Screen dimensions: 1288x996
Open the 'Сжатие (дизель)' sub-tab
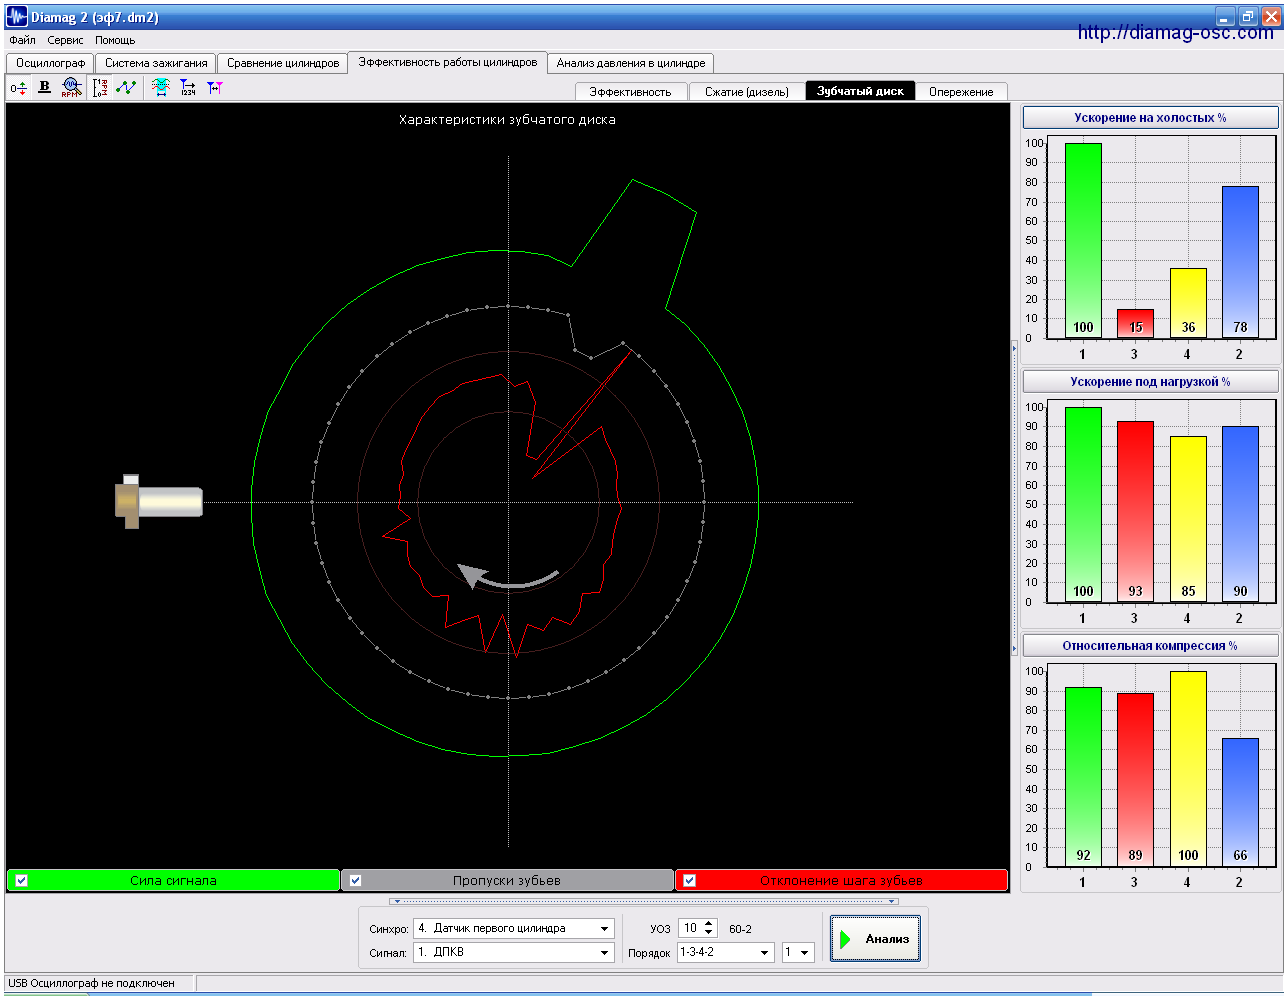tap(747, 92)
